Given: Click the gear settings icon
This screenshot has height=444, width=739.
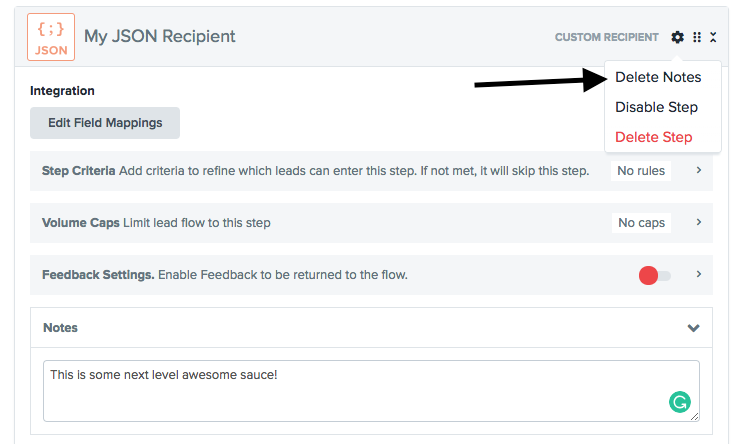Looking at the screenshot, I should tap(678, 37).
